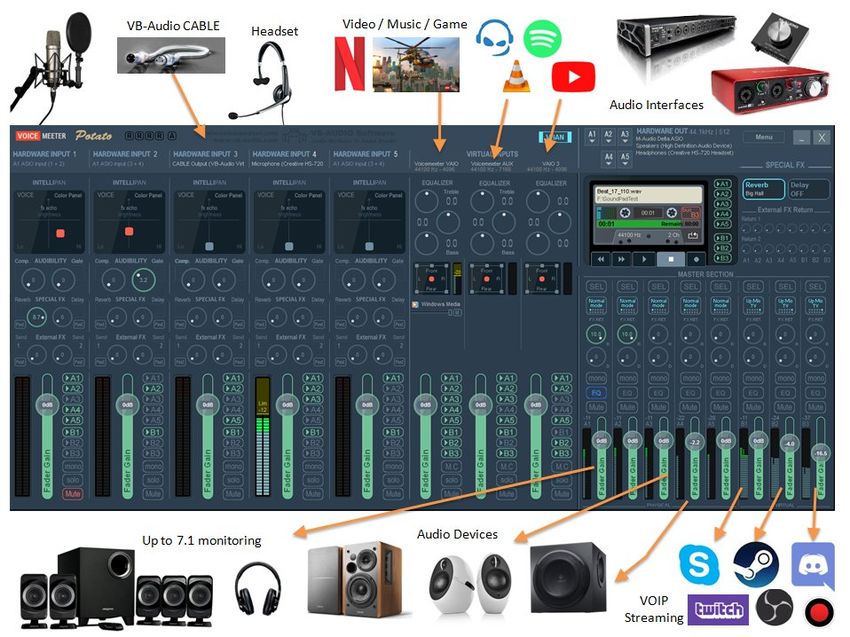Open the main Menu button

coord(764,137)
